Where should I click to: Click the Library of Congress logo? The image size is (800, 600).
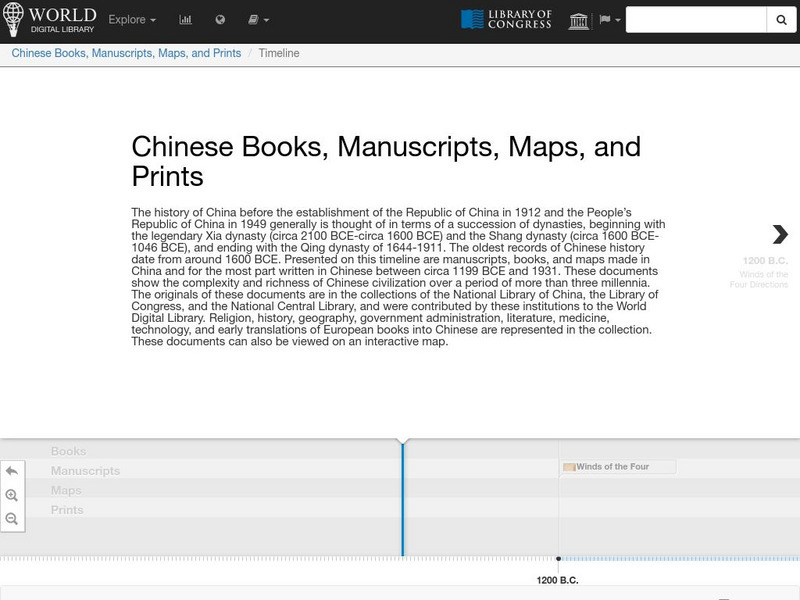click(506, 20)
